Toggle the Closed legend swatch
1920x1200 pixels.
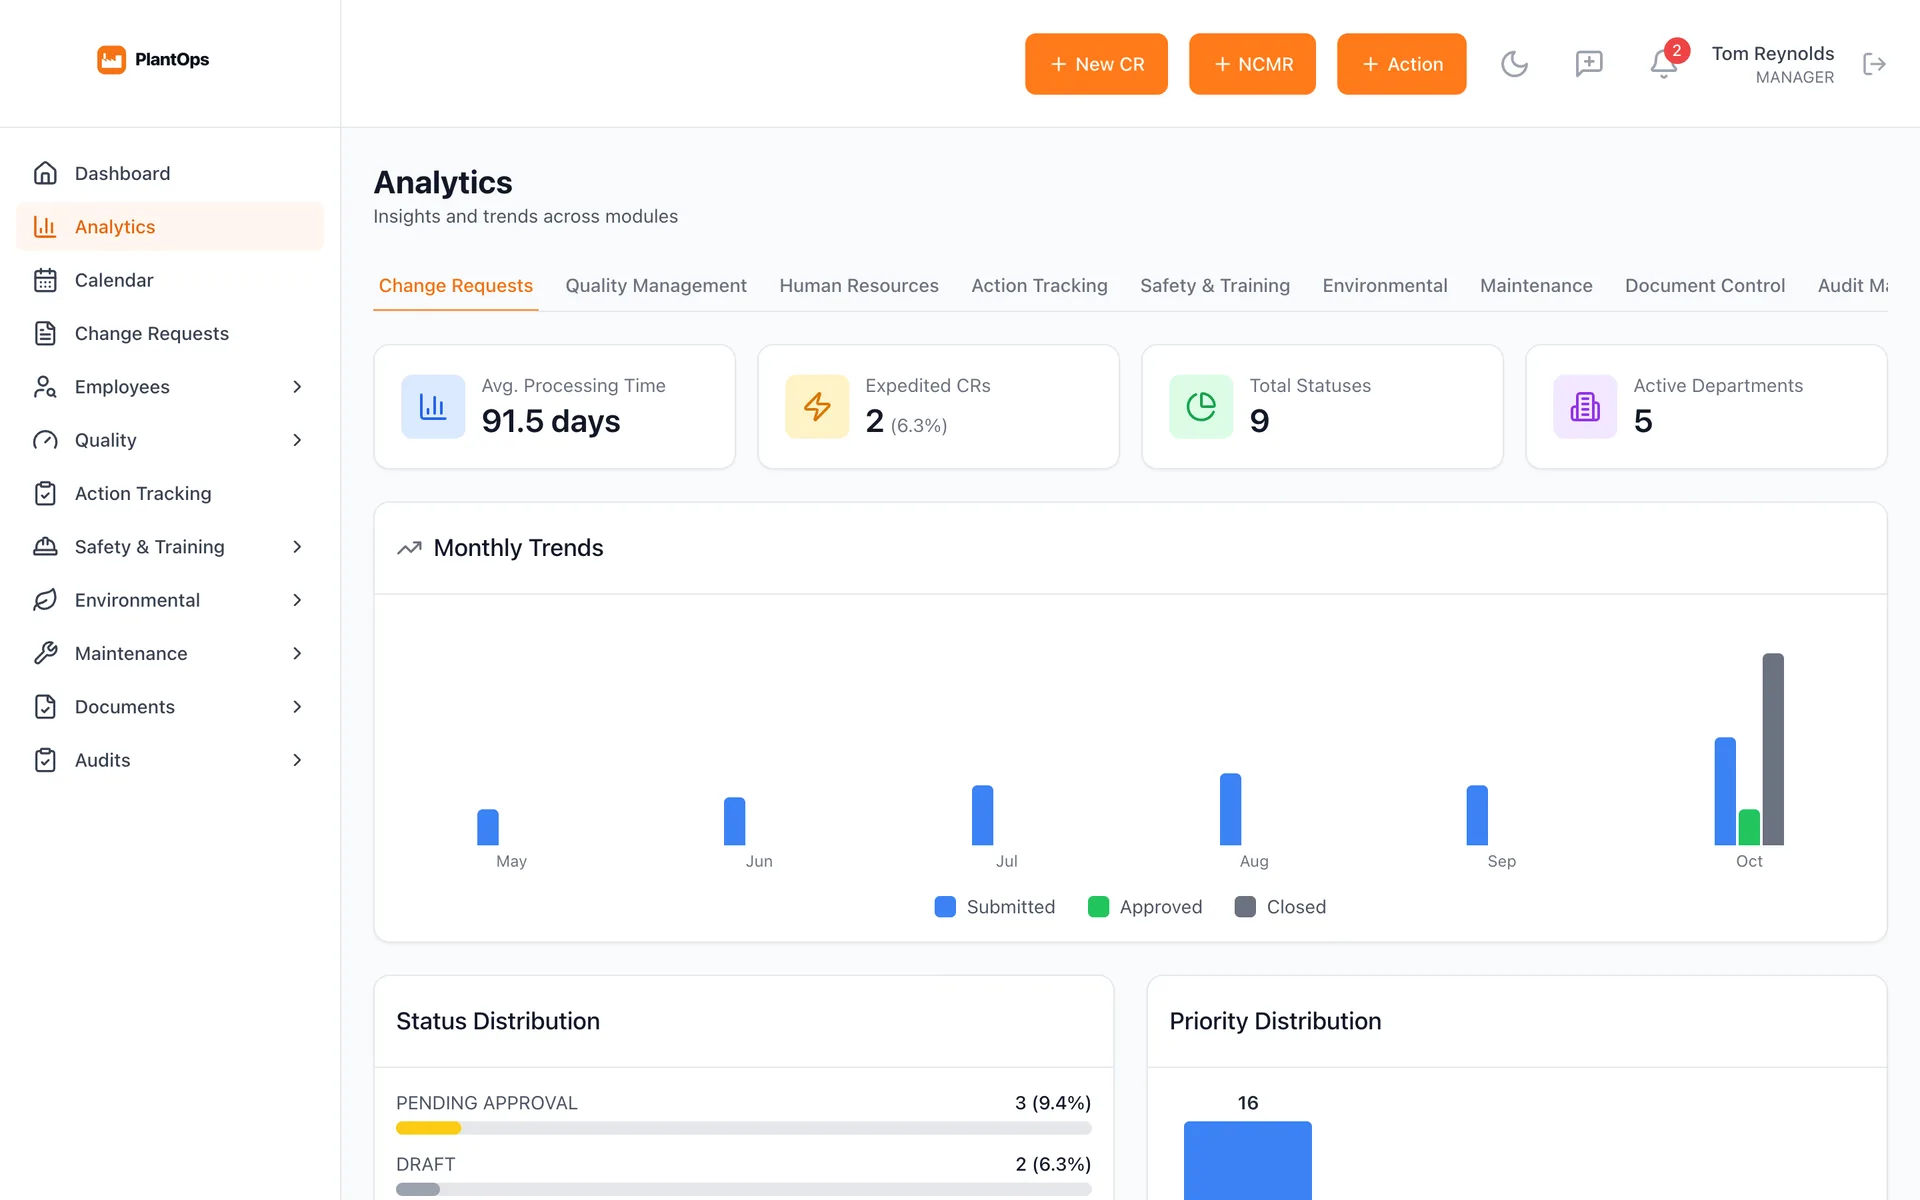click(x=1245, y=907)
